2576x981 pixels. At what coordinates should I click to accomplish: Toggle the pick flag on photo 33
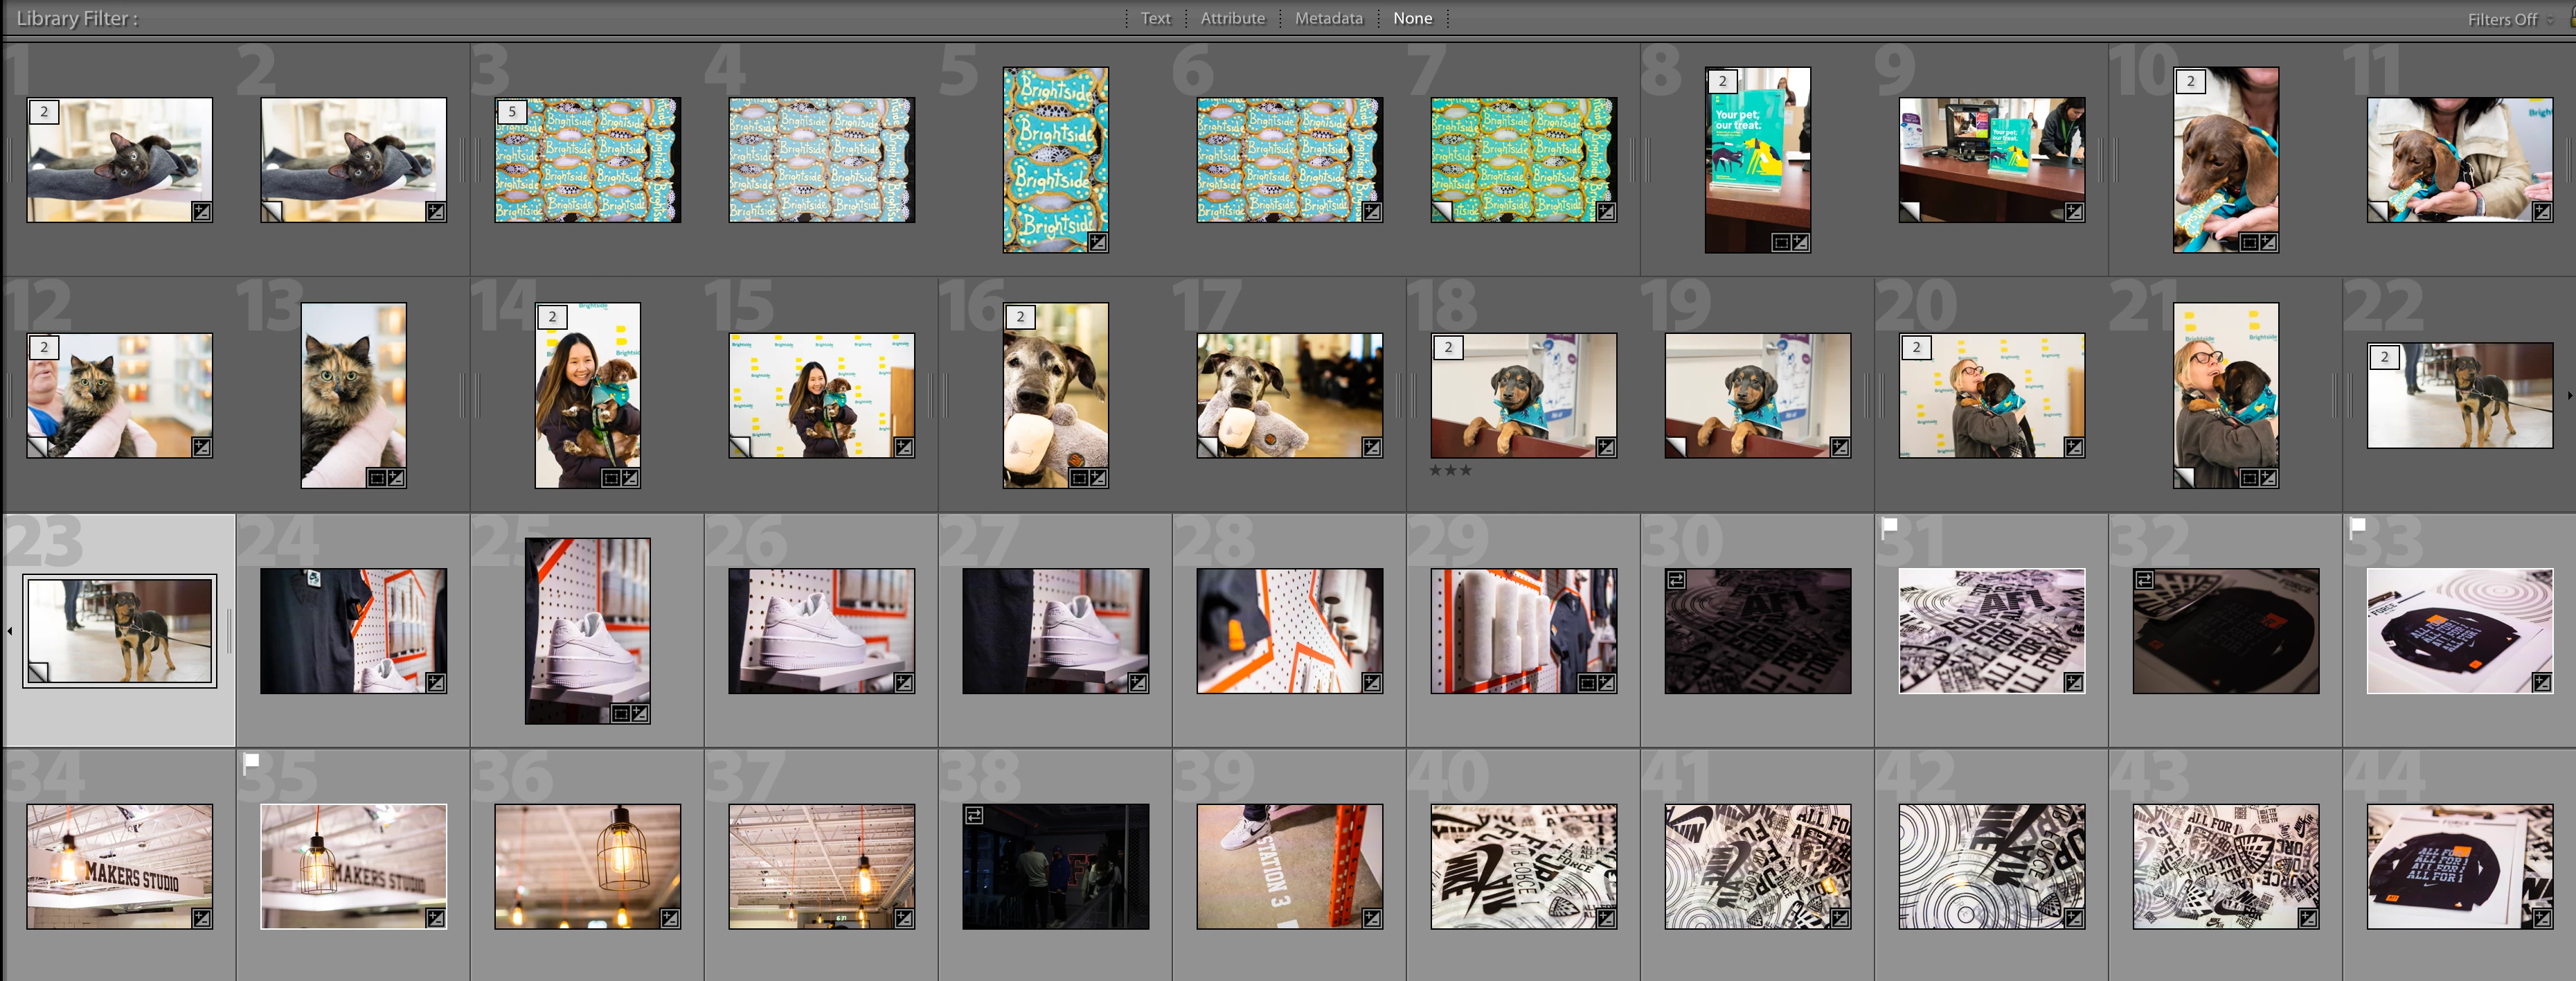(2357, 525)
